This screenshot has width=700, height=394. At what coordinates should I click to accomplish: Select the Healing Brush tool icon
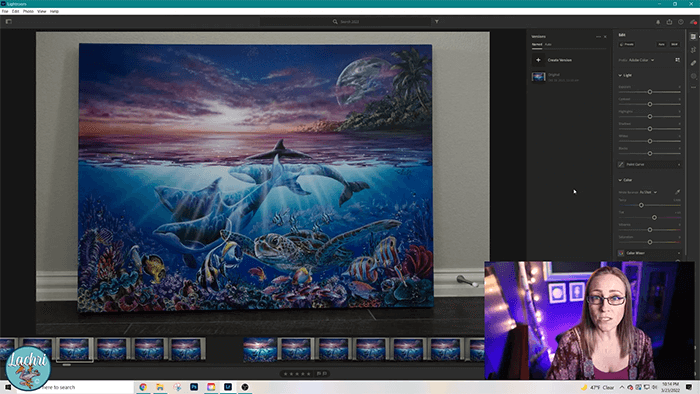693,63
